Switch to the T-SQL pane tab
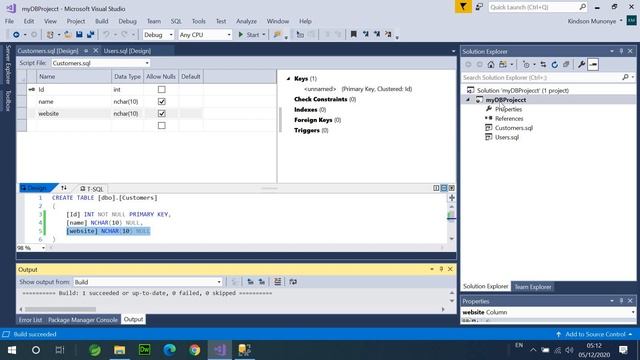 pyautogui.click(x=92, y=189)
